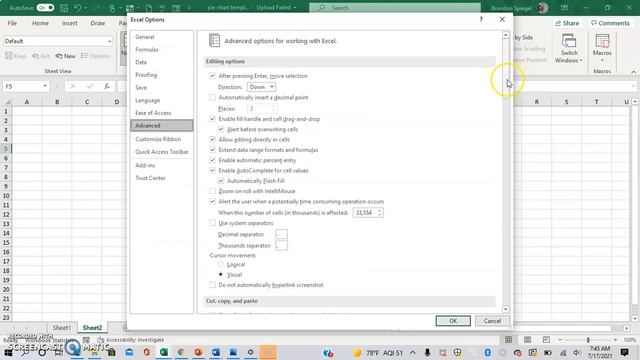Toggle Enable AutoComplete for cell values

[212, 170]
